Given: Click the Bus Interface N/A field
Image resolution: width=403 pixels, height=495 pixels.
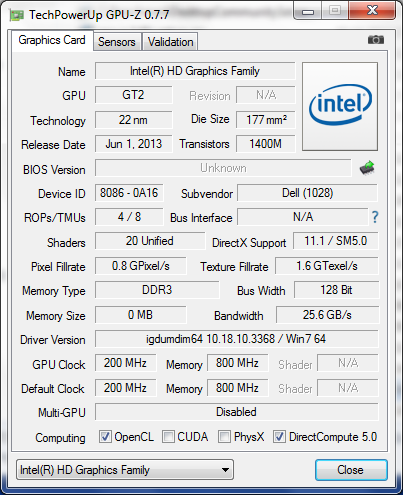Looking at the screenshot, I should [303, 217].
